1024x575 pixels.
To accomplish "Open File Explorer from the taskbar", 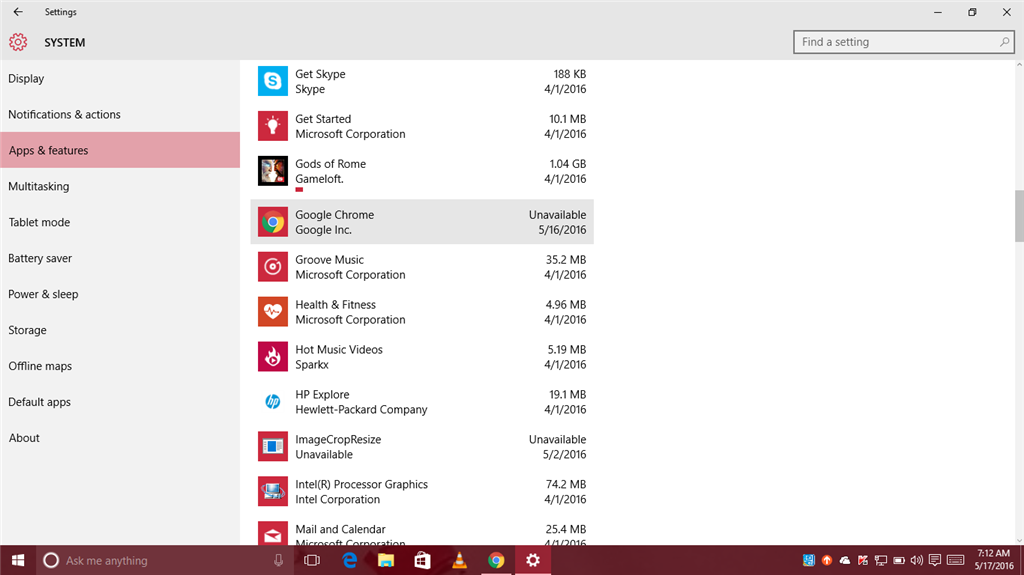I will pos(386,561).
